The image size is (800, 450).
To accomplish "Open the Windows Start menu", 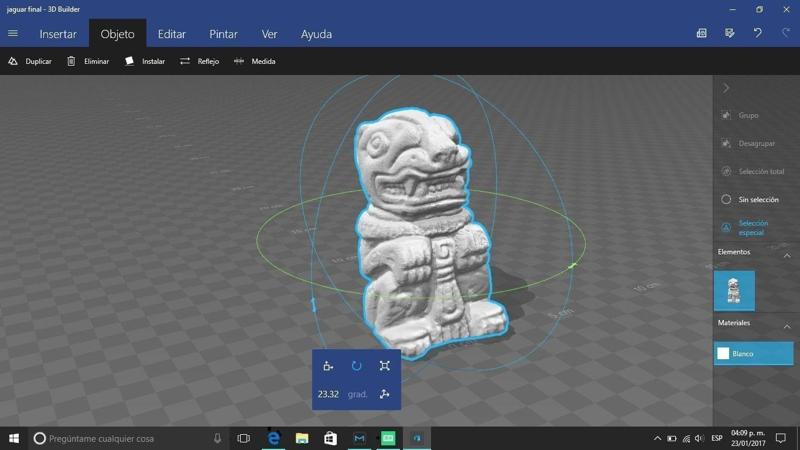I will click(x=14, y=438).
